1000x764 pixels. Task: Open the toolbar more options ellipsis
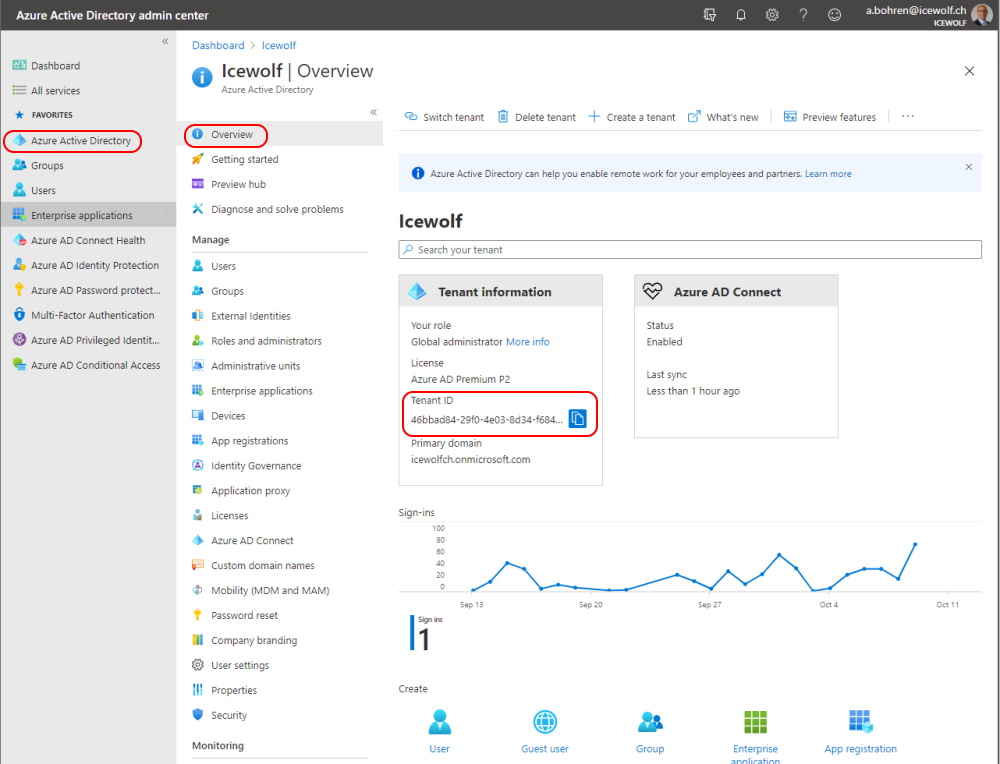pos(908,117)
